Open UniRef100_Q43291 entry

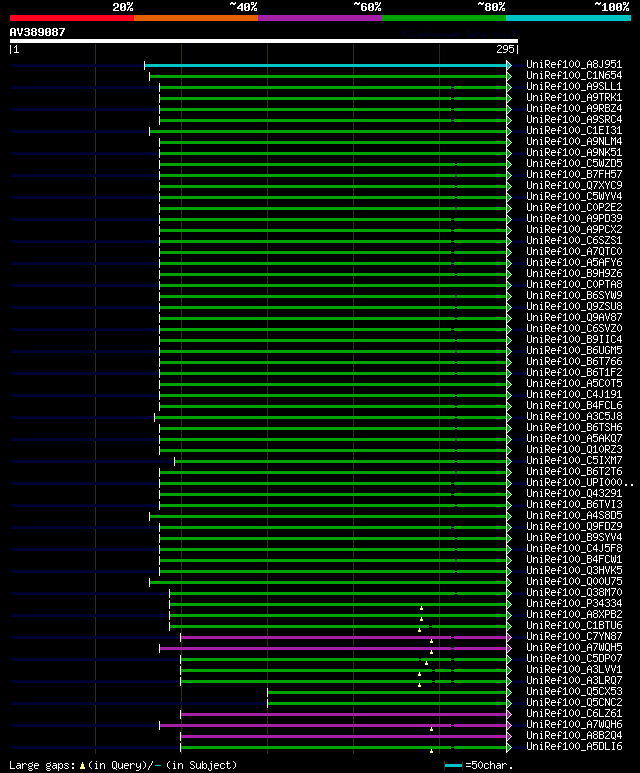point(574,493)
